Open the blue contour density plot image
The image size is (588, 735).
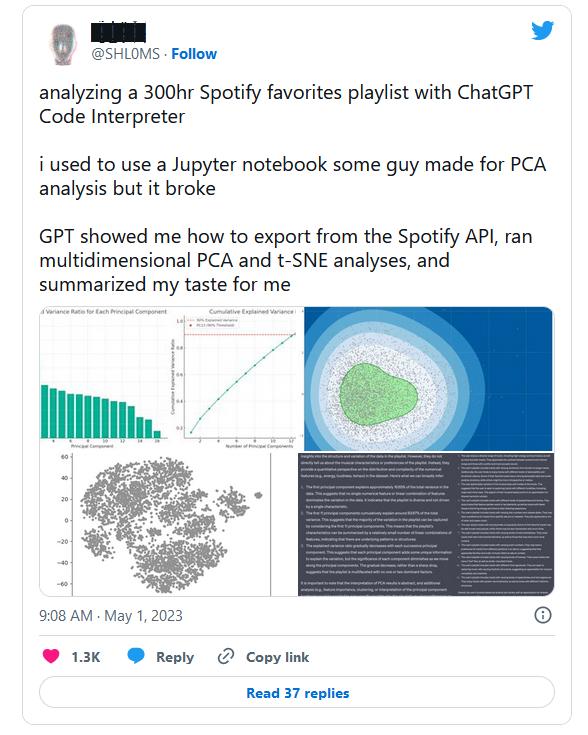(429, 379)
